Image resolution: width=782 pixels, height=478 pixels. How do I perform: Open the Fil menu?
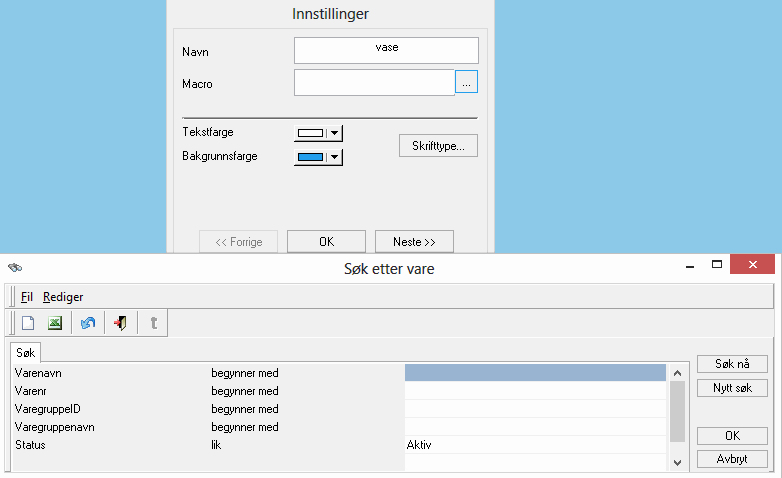[26, 297]
